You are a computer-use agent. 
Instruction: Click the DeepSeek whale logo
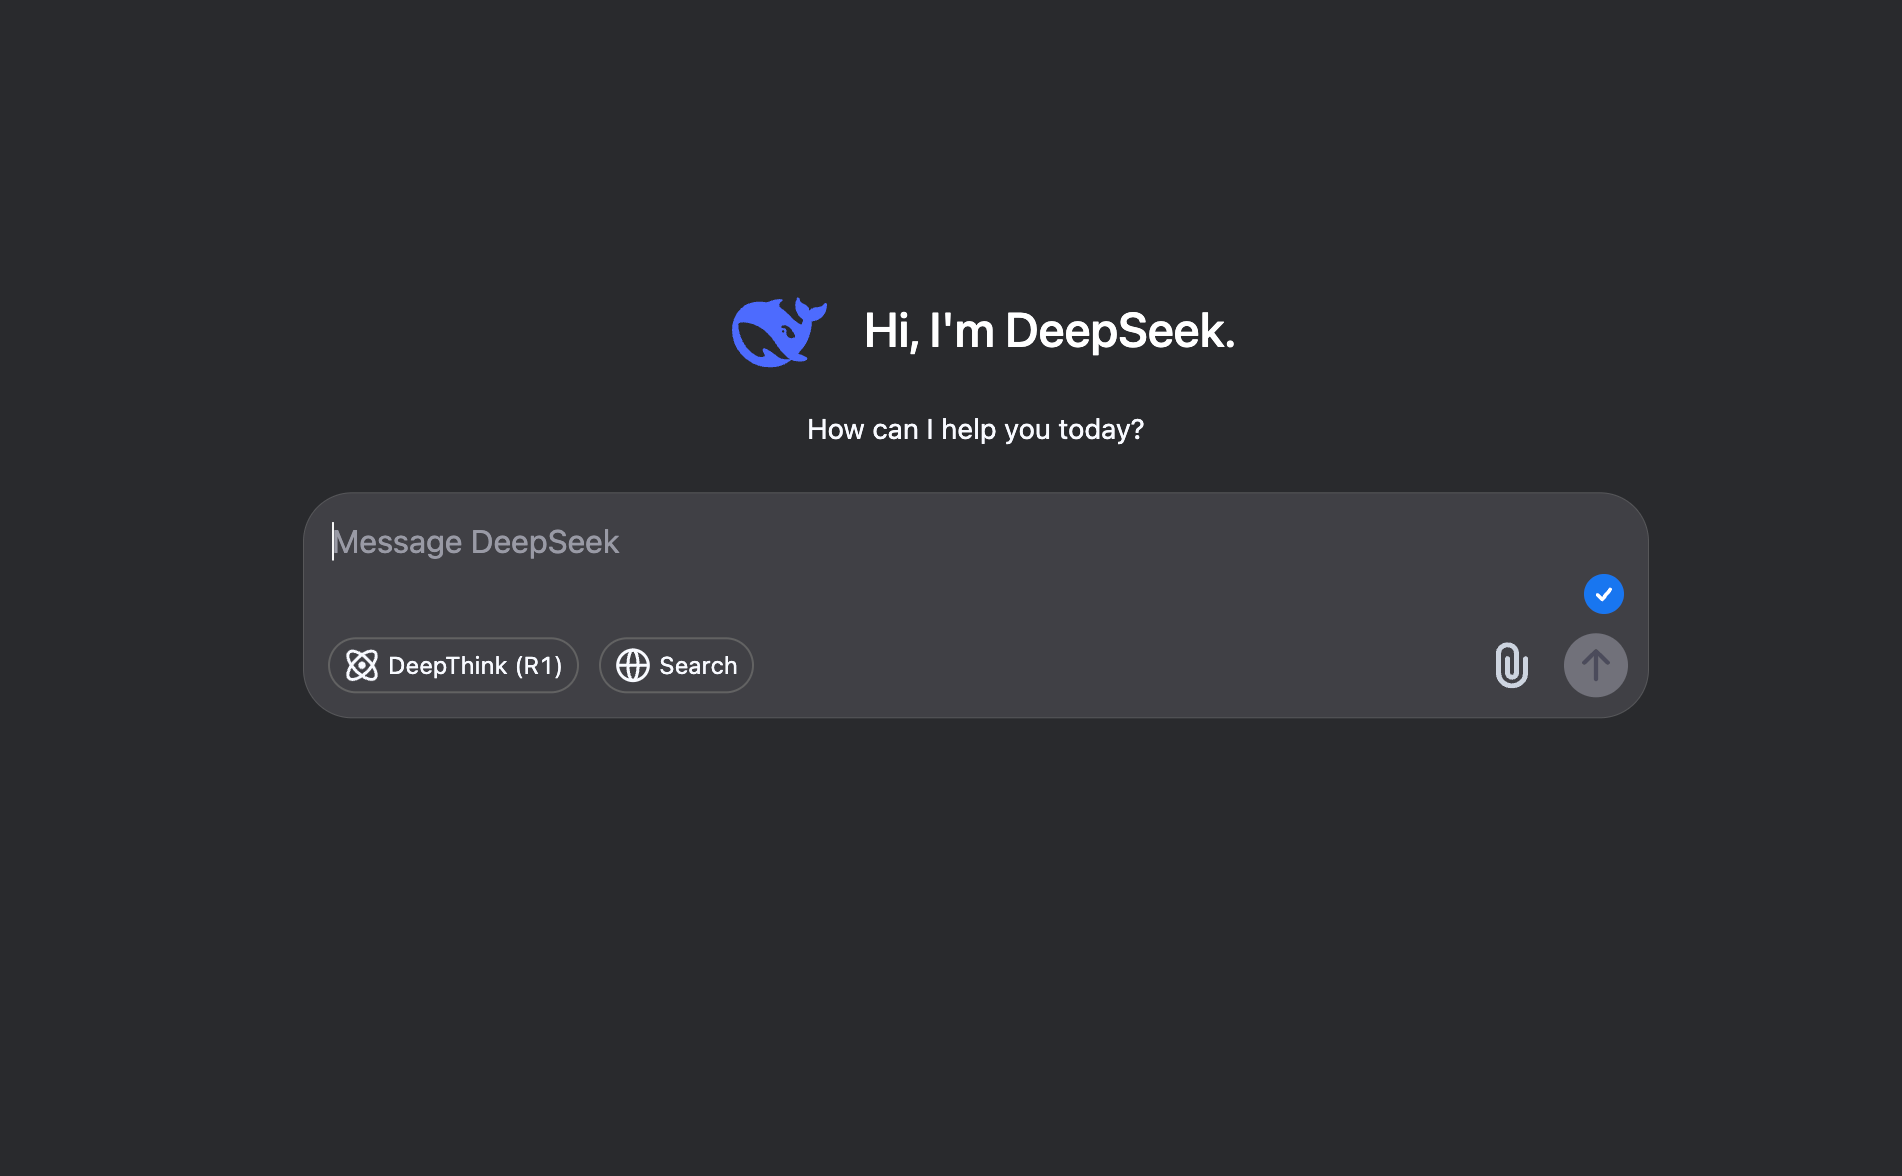(x=778, y=332)
